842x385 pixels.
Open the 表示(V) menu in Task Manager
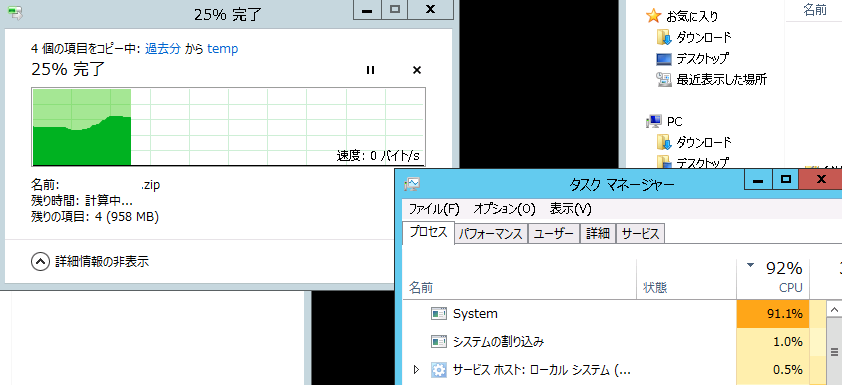pyautogui.click(x=570, y=208)
